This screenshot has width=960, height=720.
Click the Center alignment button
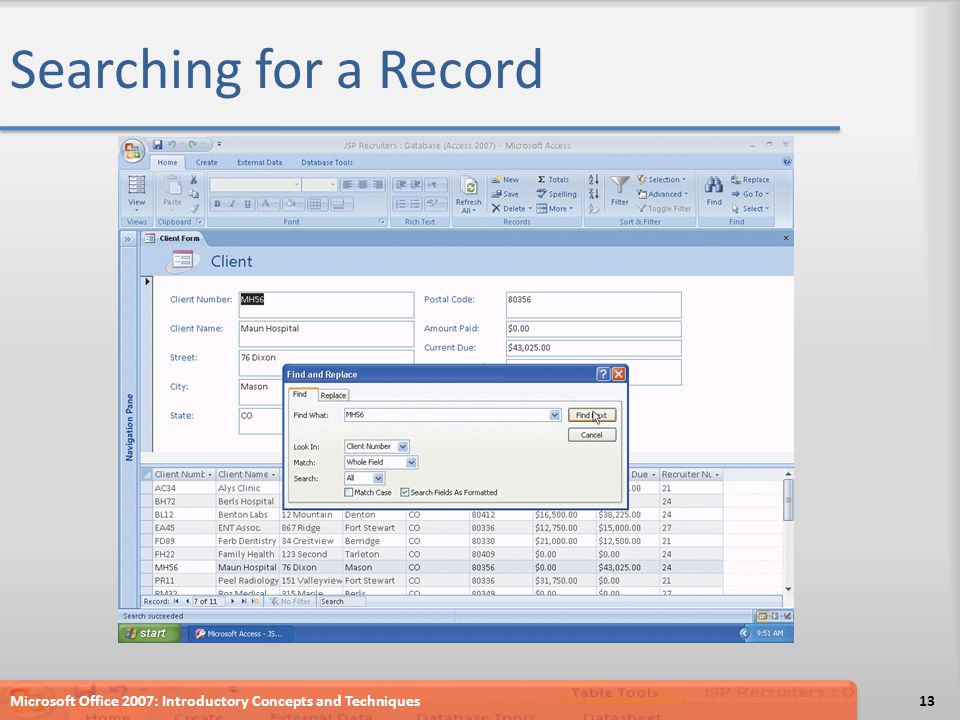(363, 184)
